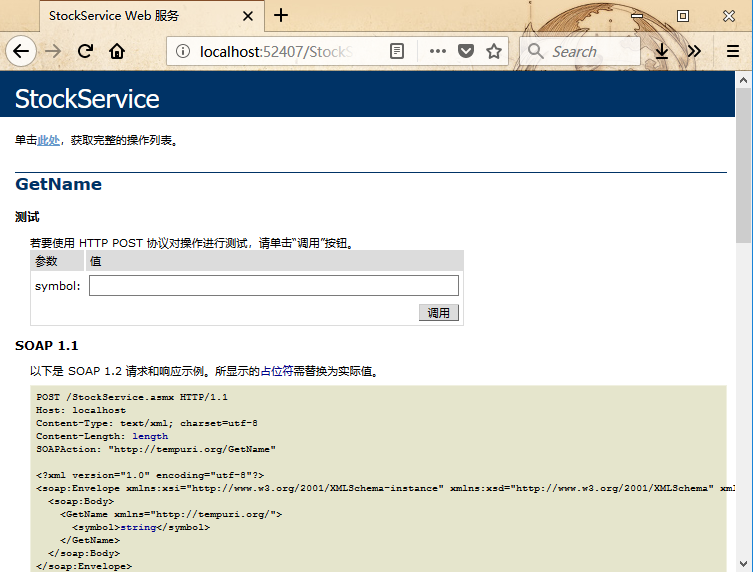
Task: Expand the toolbar overflow chevron
Action: click(694, 51)
